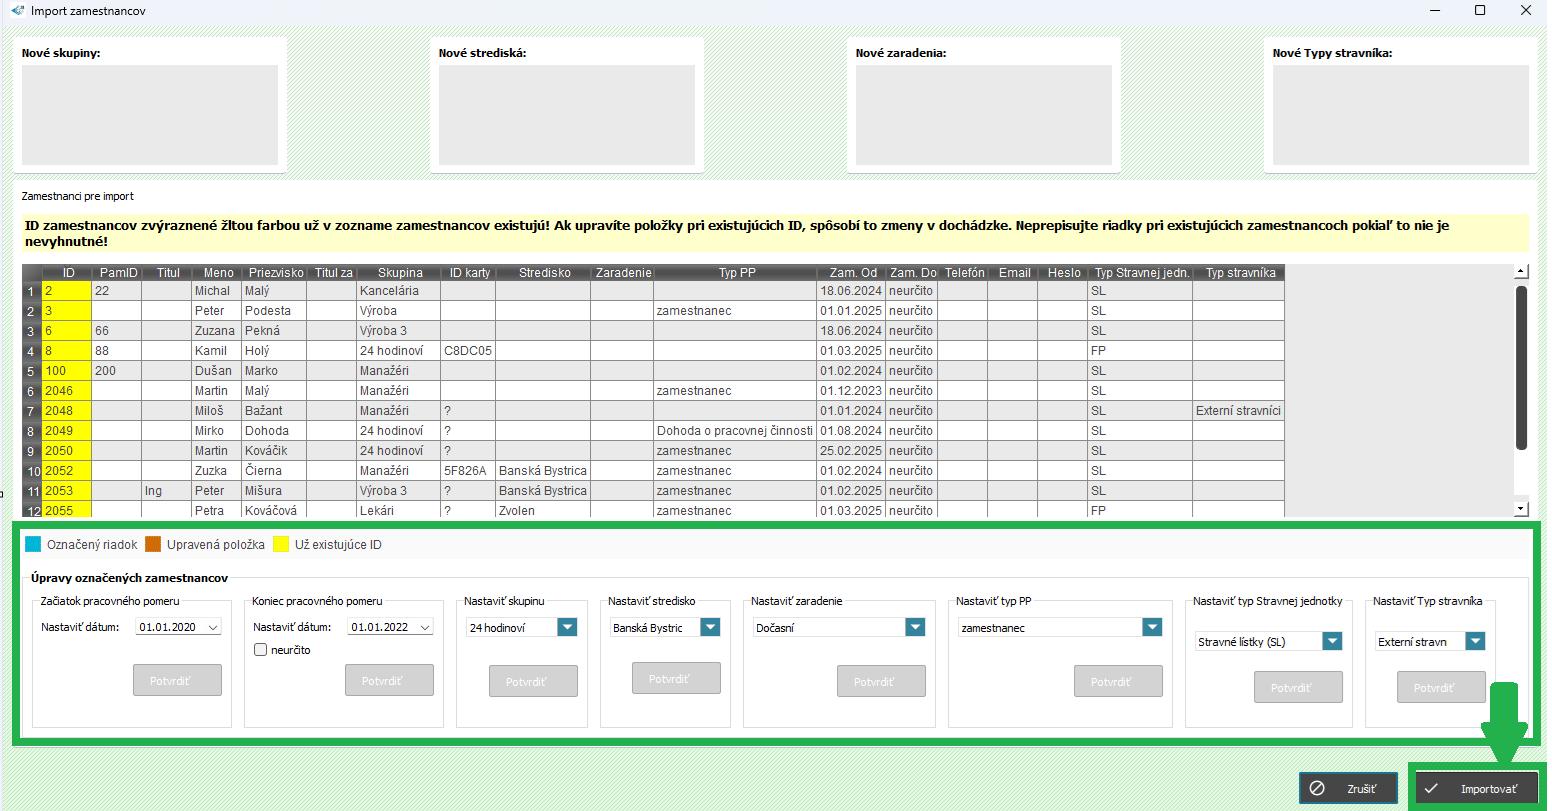Image resolution: width=1552 pixels, height=811 pixels.
Task: Click the Priezvisko column header
Action: pyautogui.click(x=274, y=273)
